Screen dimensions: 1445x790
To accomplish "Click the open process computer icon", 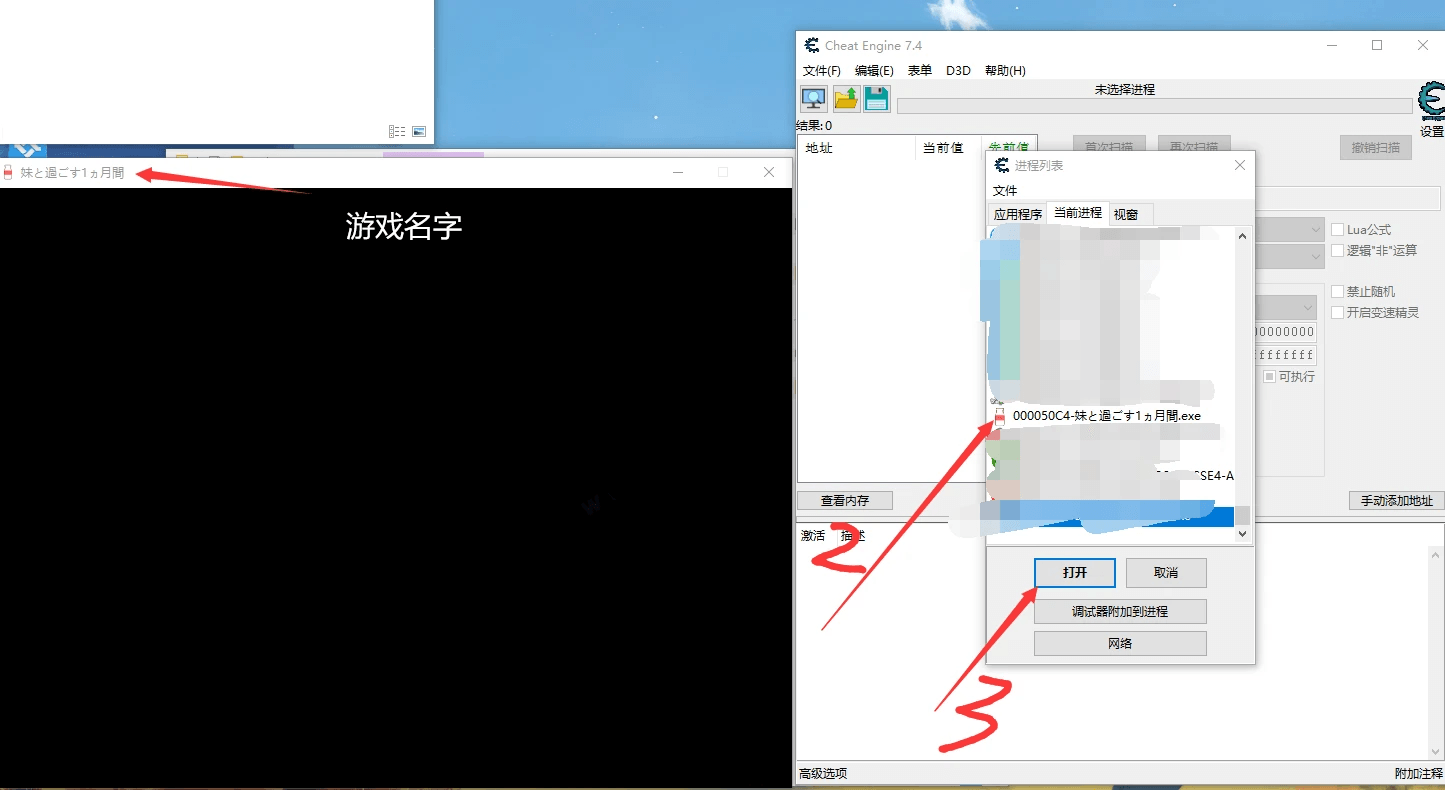I will pos(814,98).
